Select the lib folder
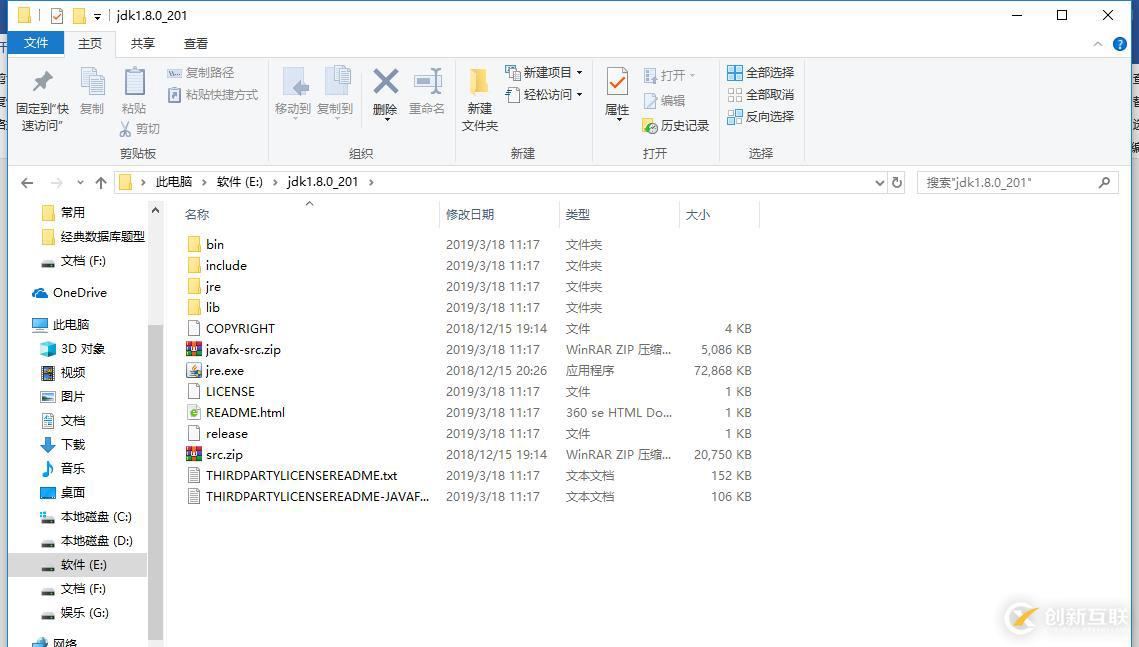Screen dimensions: 1139x647 tap(203, 307)
